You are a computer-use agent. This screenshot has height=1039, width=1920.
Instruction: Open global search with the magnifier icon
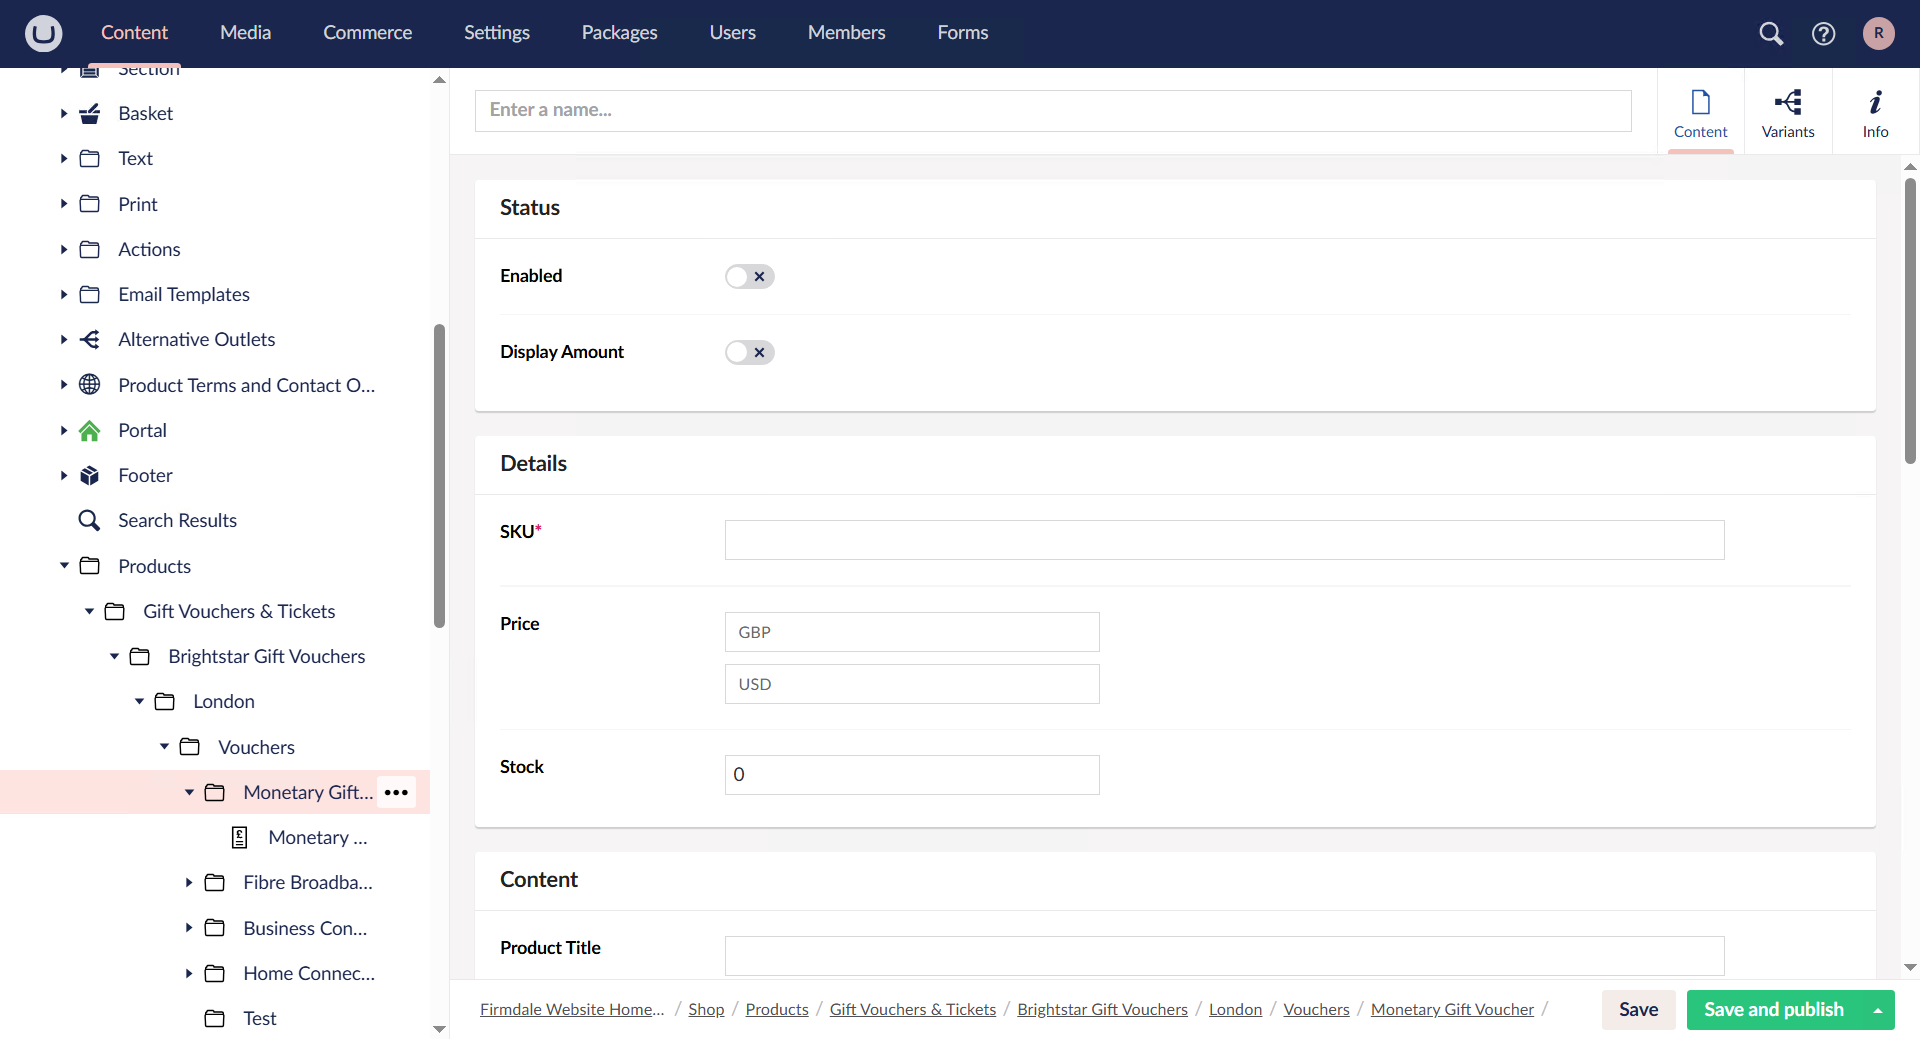[1771, 33]
